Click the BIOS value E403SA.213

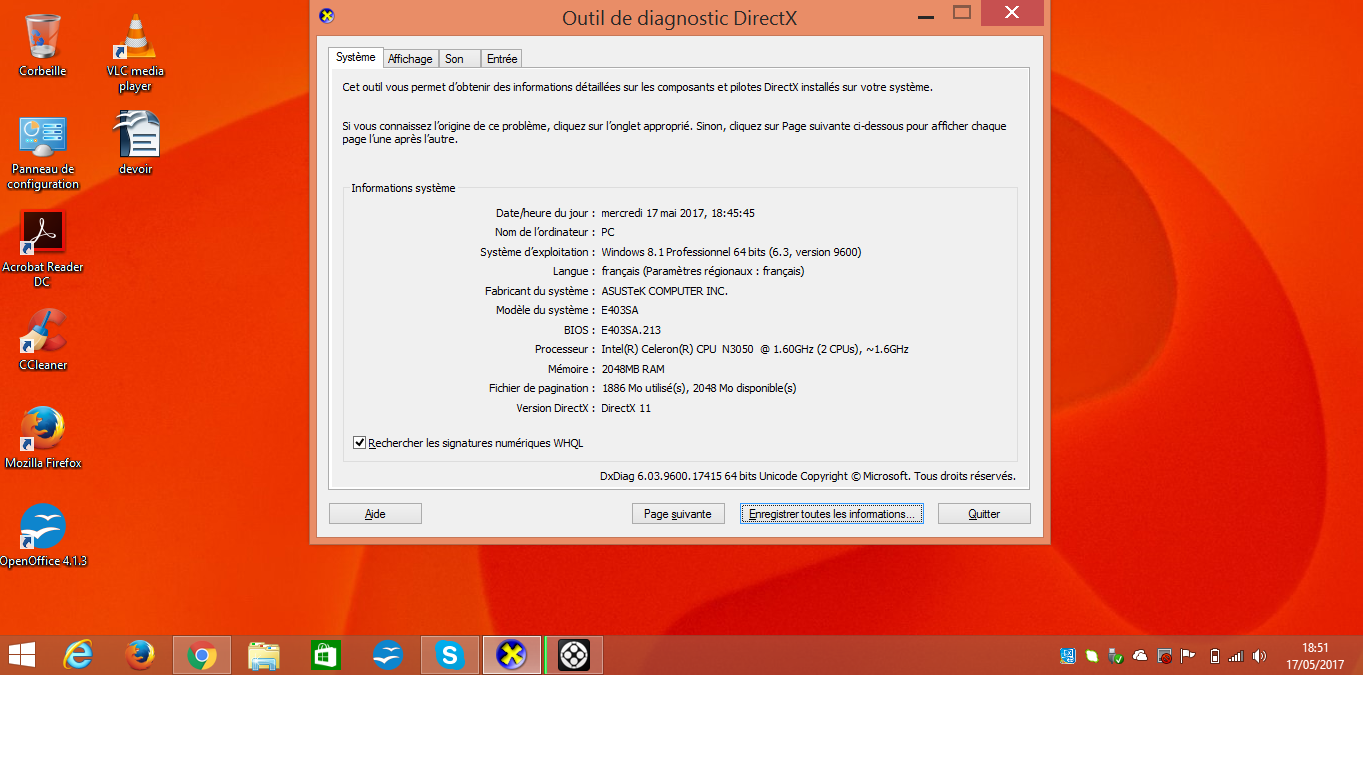point(631,330)
